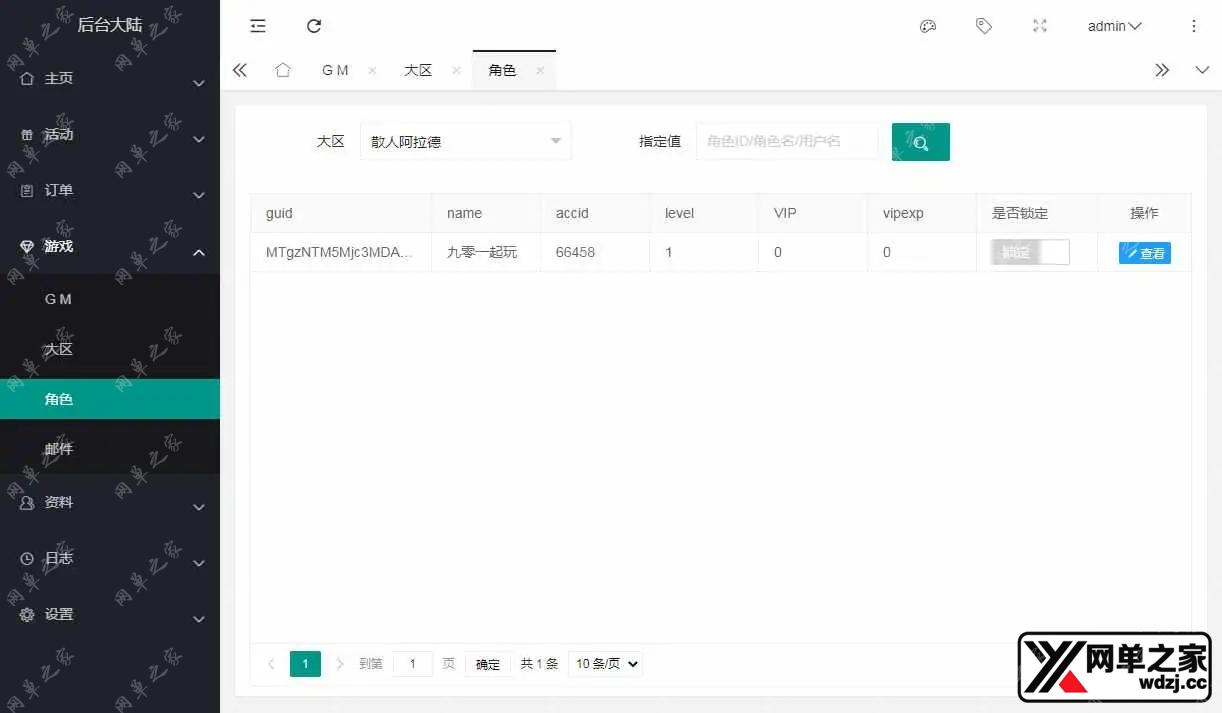This screenshot has height=713, width=1222.
Task: Open the GM submenu item in sidebar
Action: tap(110, 299)
